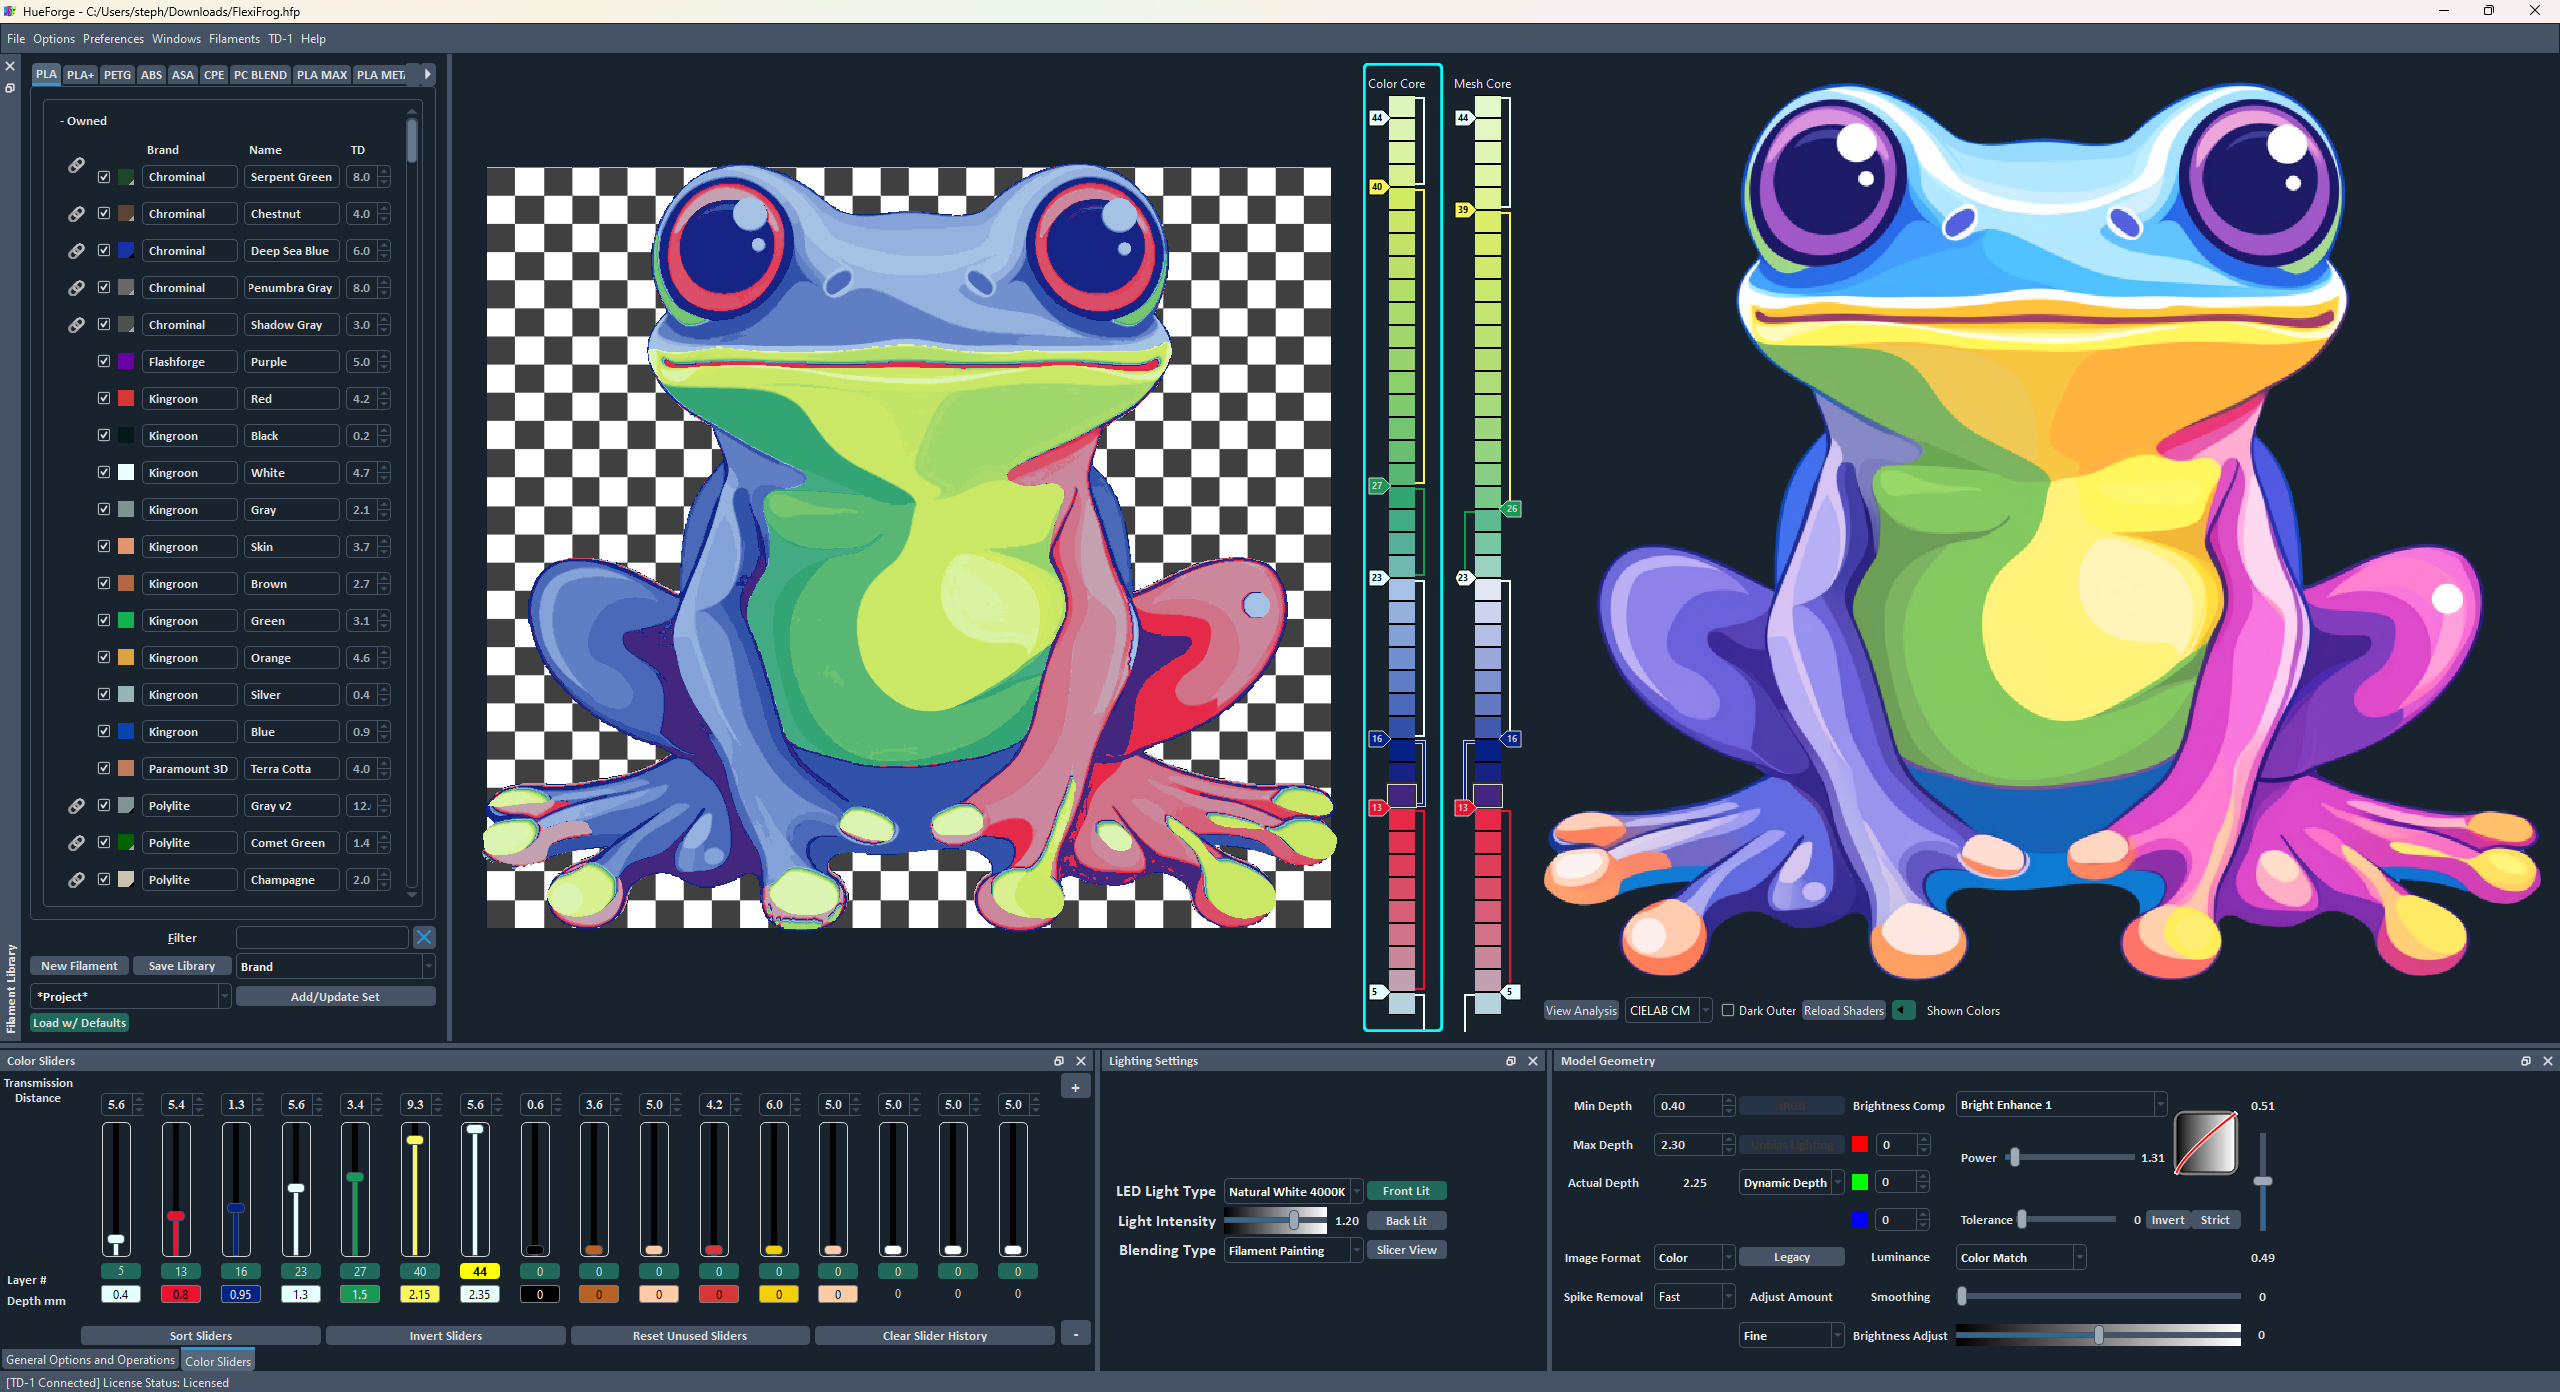Click the green arrow beside Shown Colors

pyautogui.click(x=1903, y=1010)
